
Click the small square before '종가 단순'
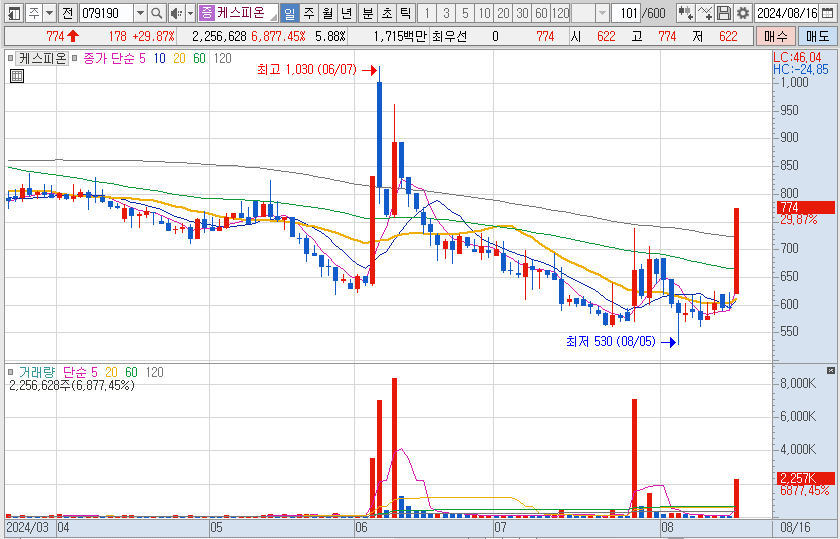point(75,58)
